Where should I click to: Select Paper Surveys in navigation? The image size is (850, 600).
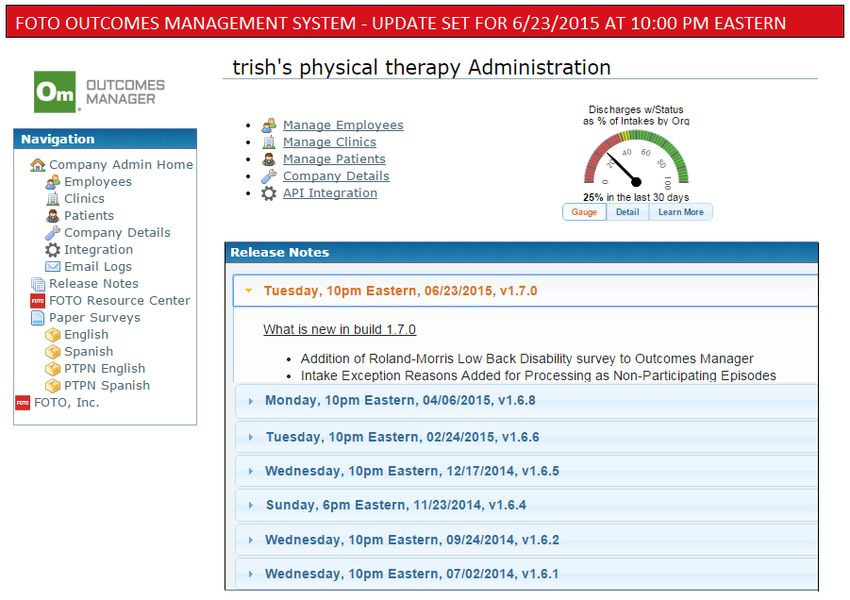95,318
